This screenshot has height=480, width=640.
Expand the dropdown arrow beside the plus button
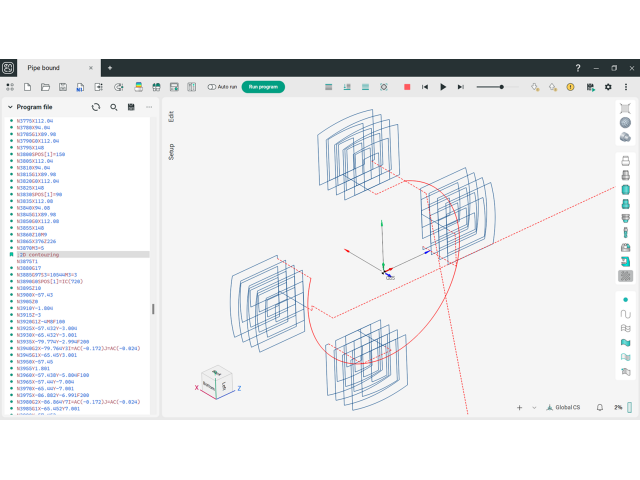pos(534,407)
